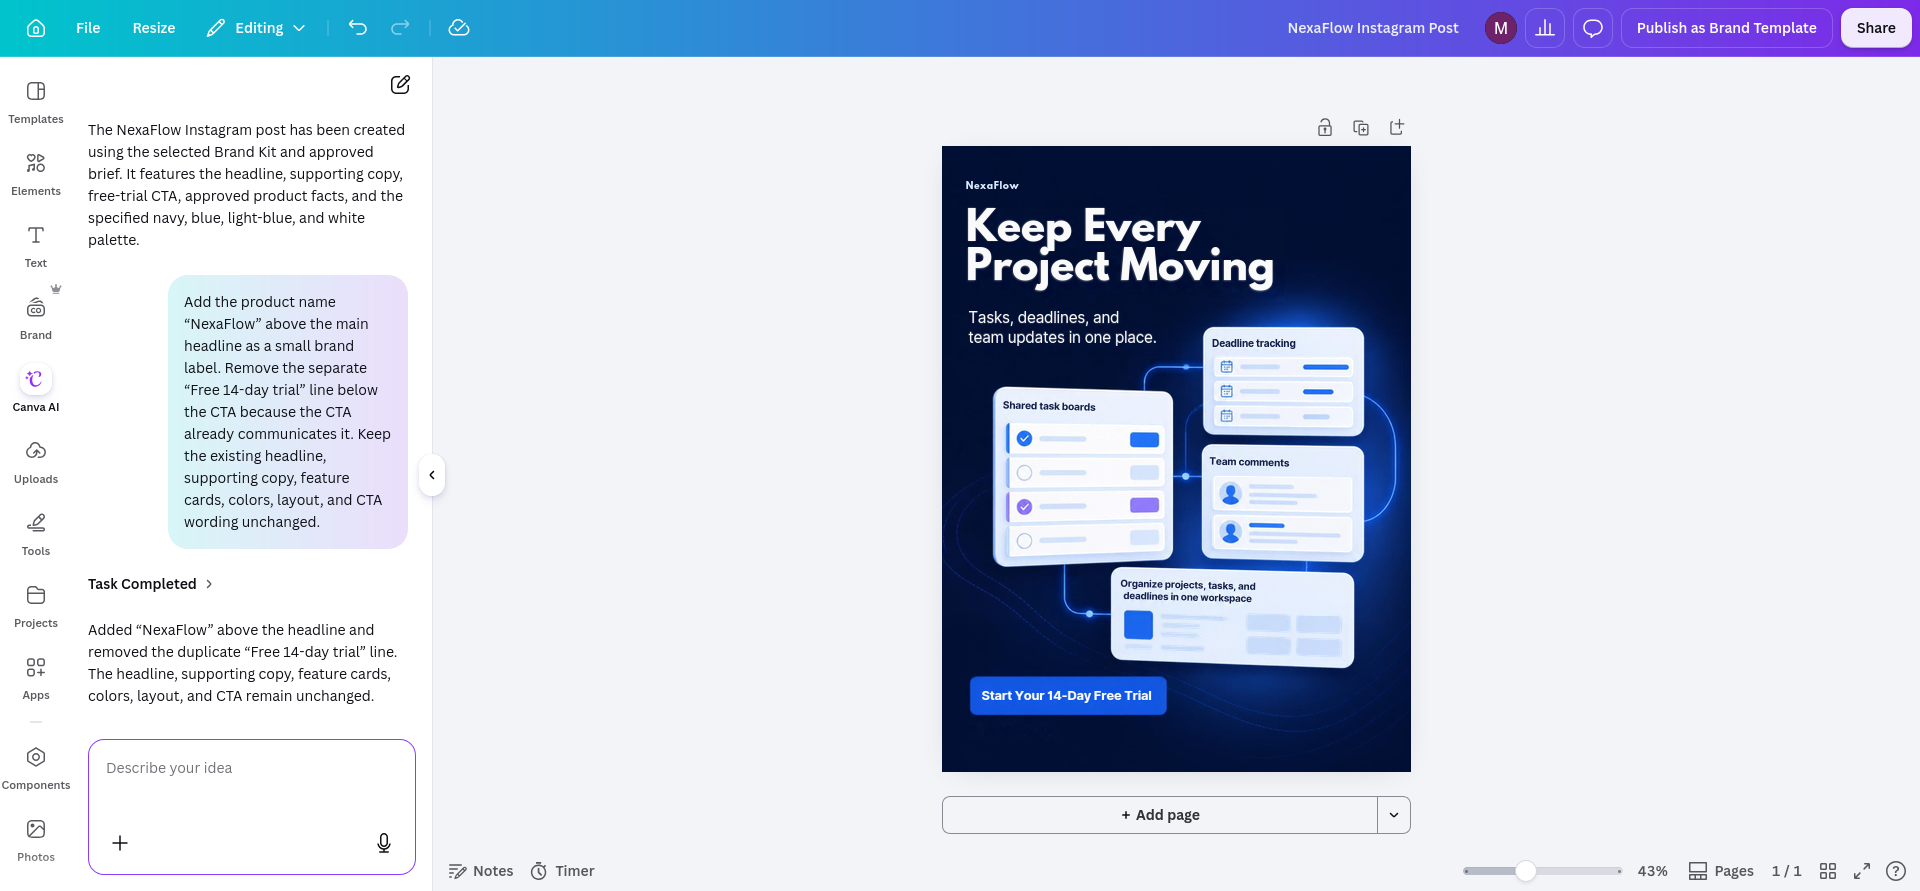The image size is (1920, 891).
Task: Add attachment with the plus icon
Action: pyautogui.click(x=120, y=843)
